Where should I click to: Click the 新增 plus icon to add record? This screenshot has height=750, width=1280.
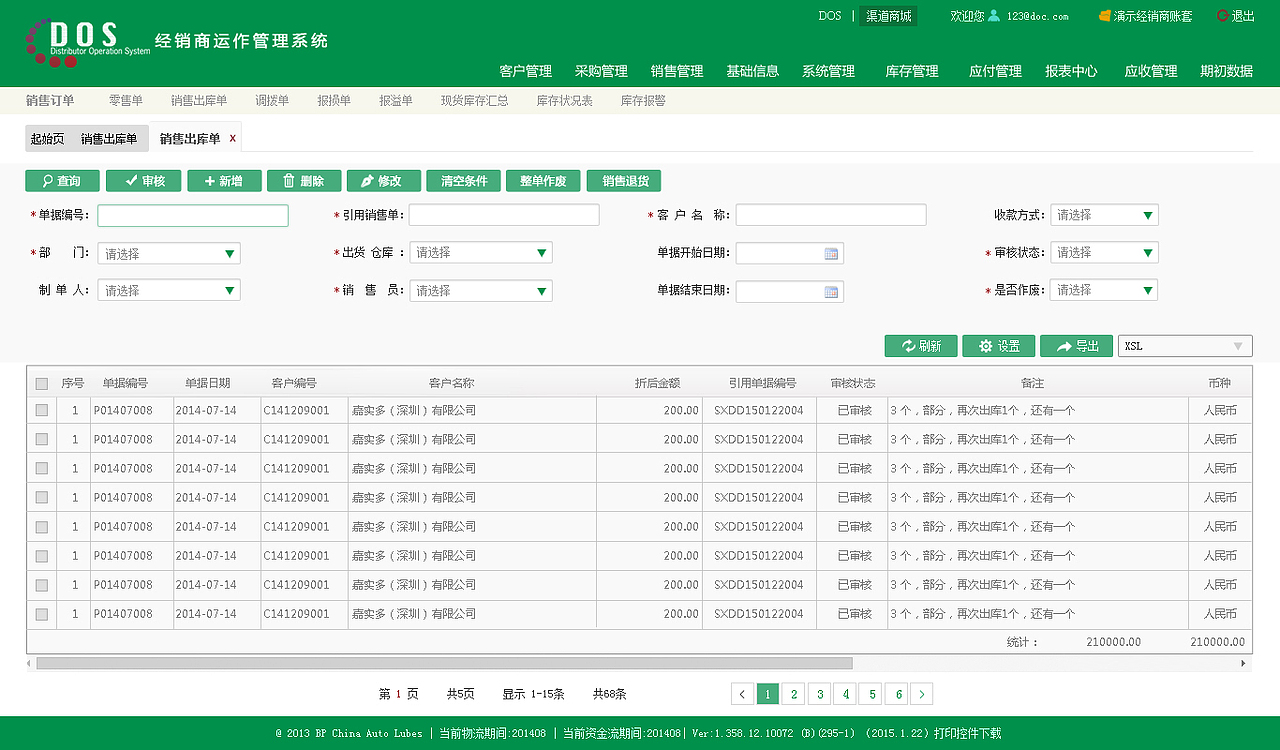[209, 181]
